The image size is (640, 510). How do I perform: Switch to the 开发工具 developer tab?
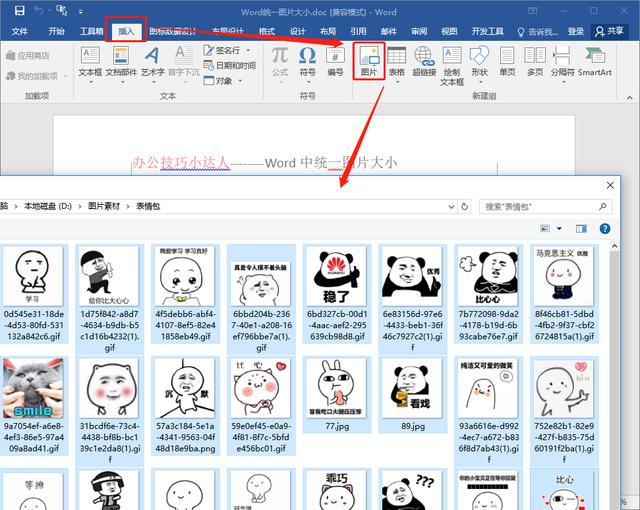(487, 31)
